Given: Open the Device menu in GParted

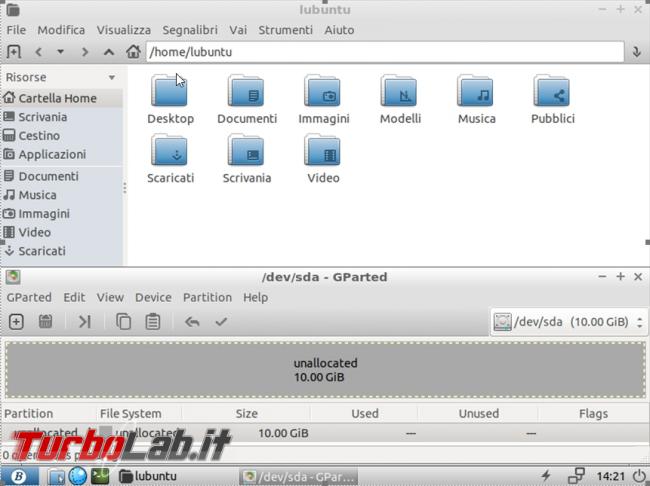Looking at the screenshot, I should [153, 297].
